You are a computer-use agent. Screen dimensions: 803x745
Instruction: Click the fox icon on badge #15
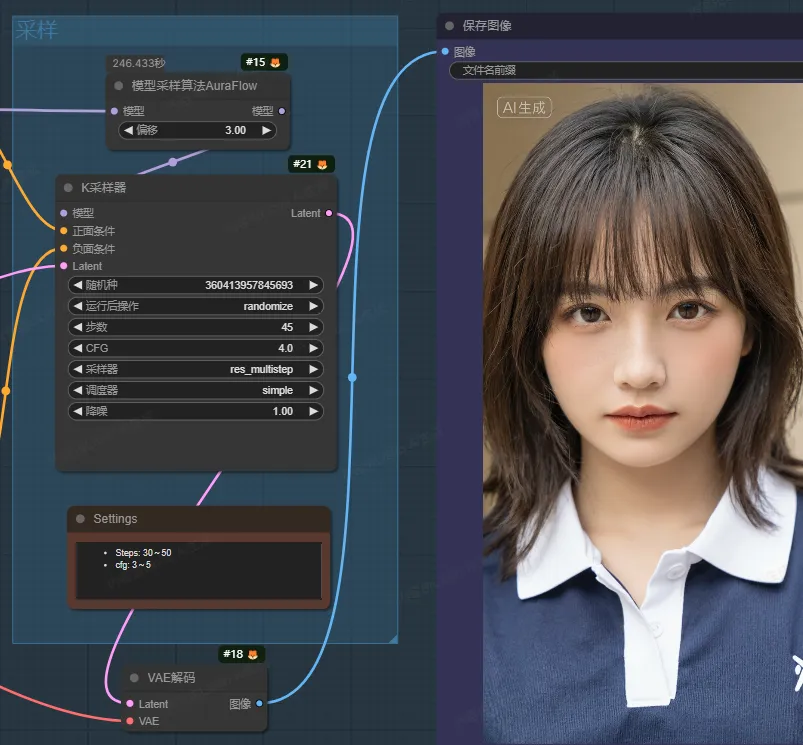275,63
